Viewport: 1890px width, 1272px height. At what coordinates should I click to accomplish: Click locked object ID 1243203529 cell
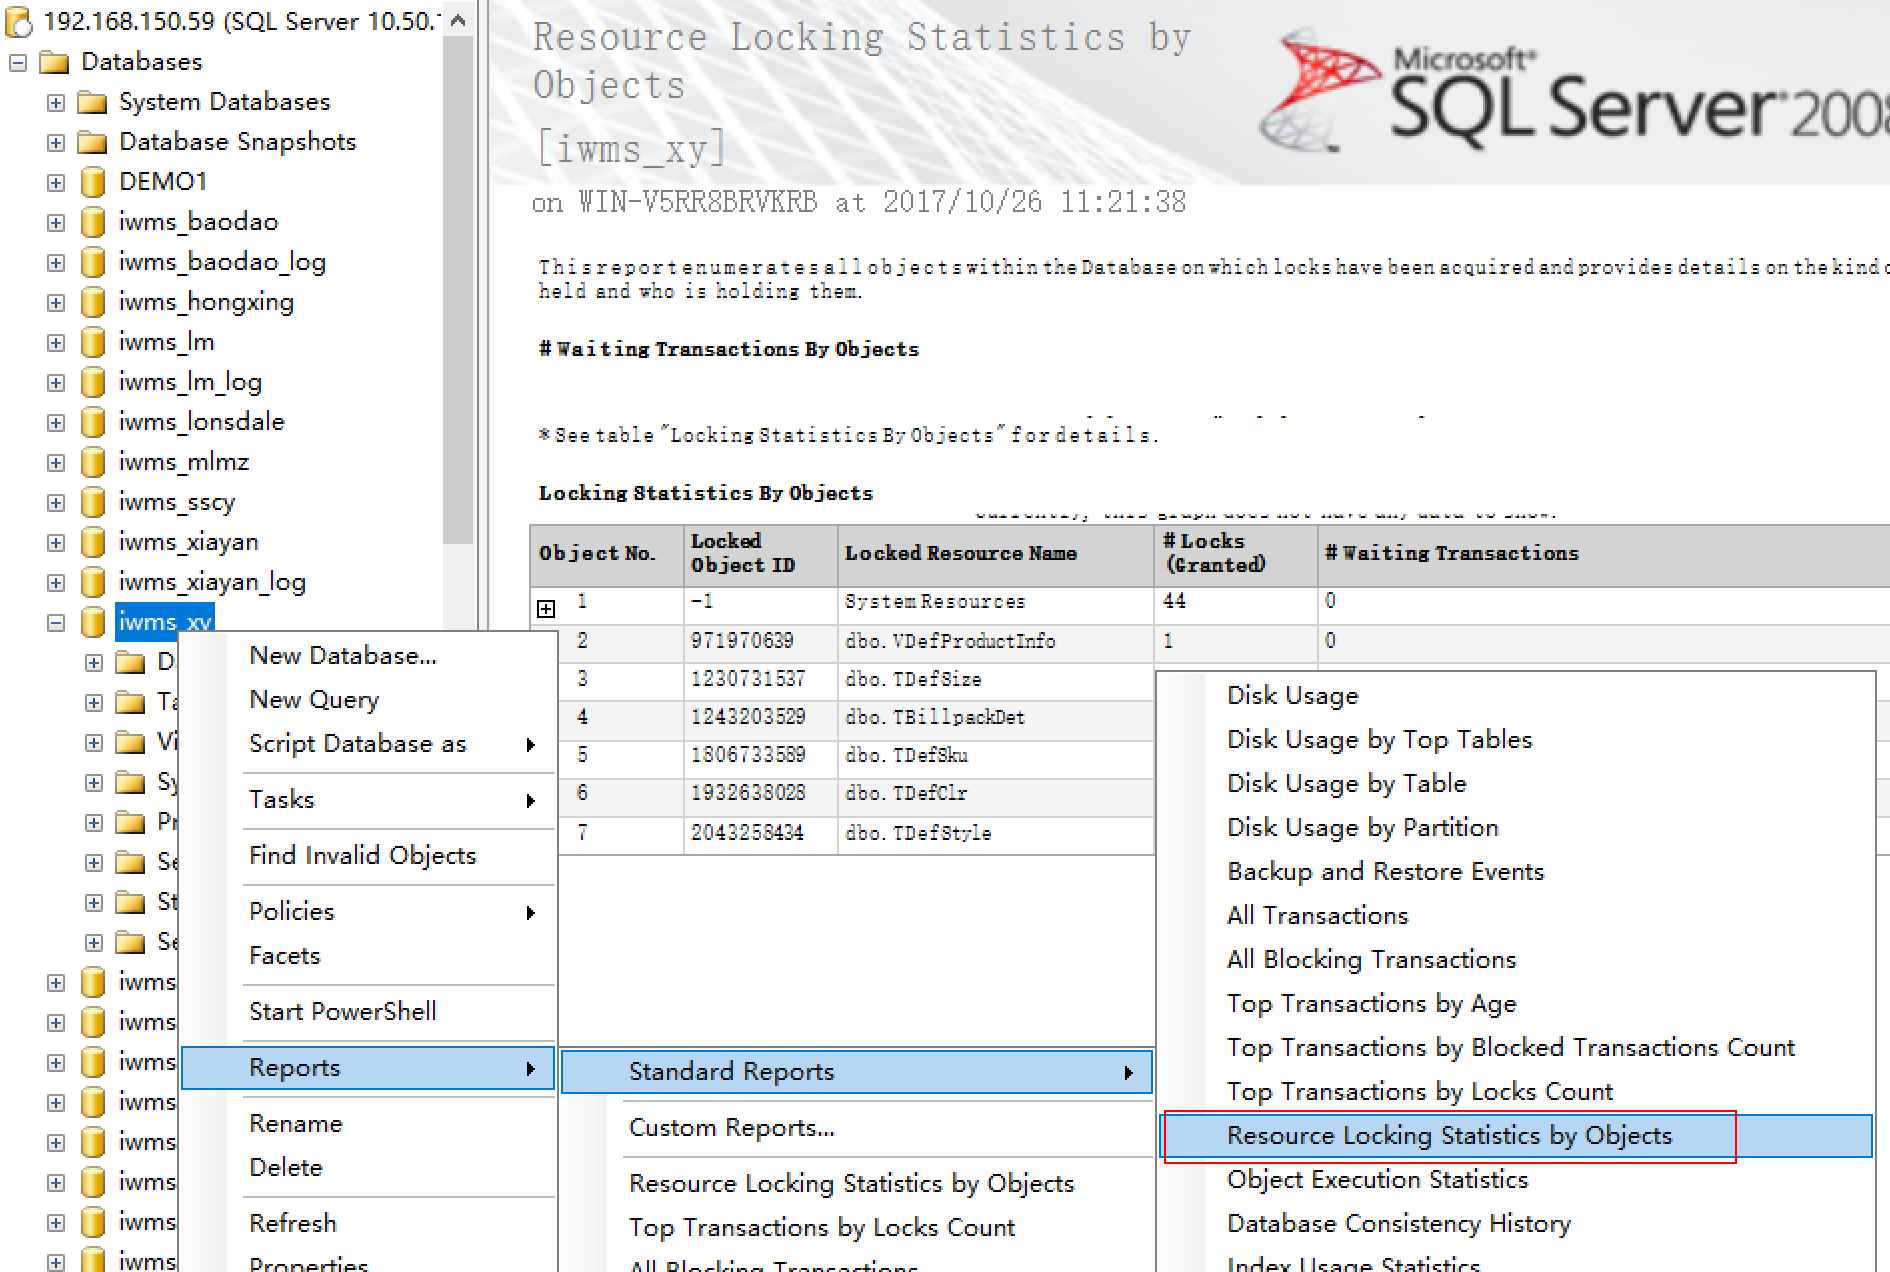click(x=760, y=718)
